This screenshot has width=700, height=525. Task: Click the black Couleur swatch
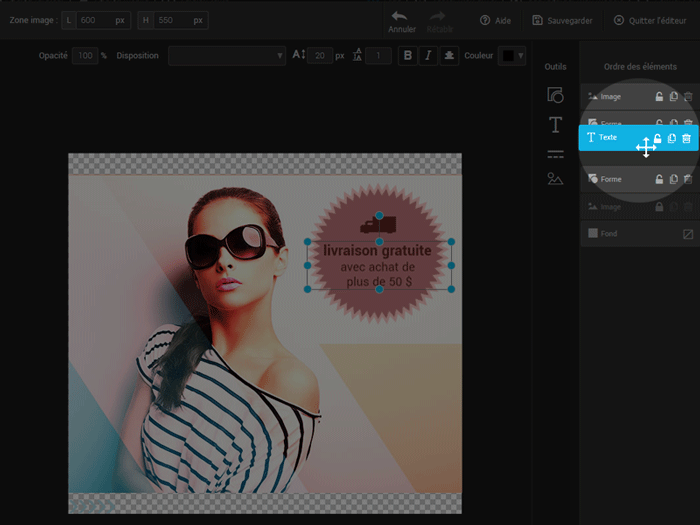coord(507,56)
